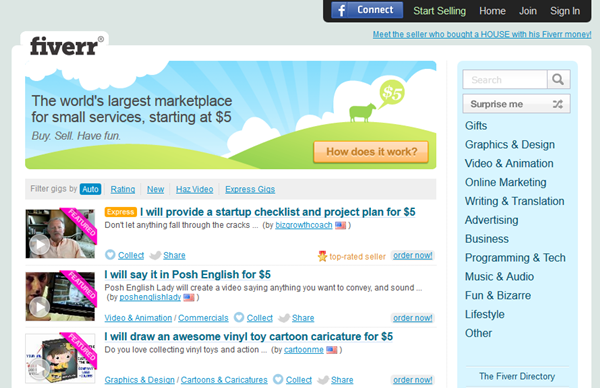Open the Graphics & Design sidebar category
This screenshot has width=600, height=388.
click(510, 144)
